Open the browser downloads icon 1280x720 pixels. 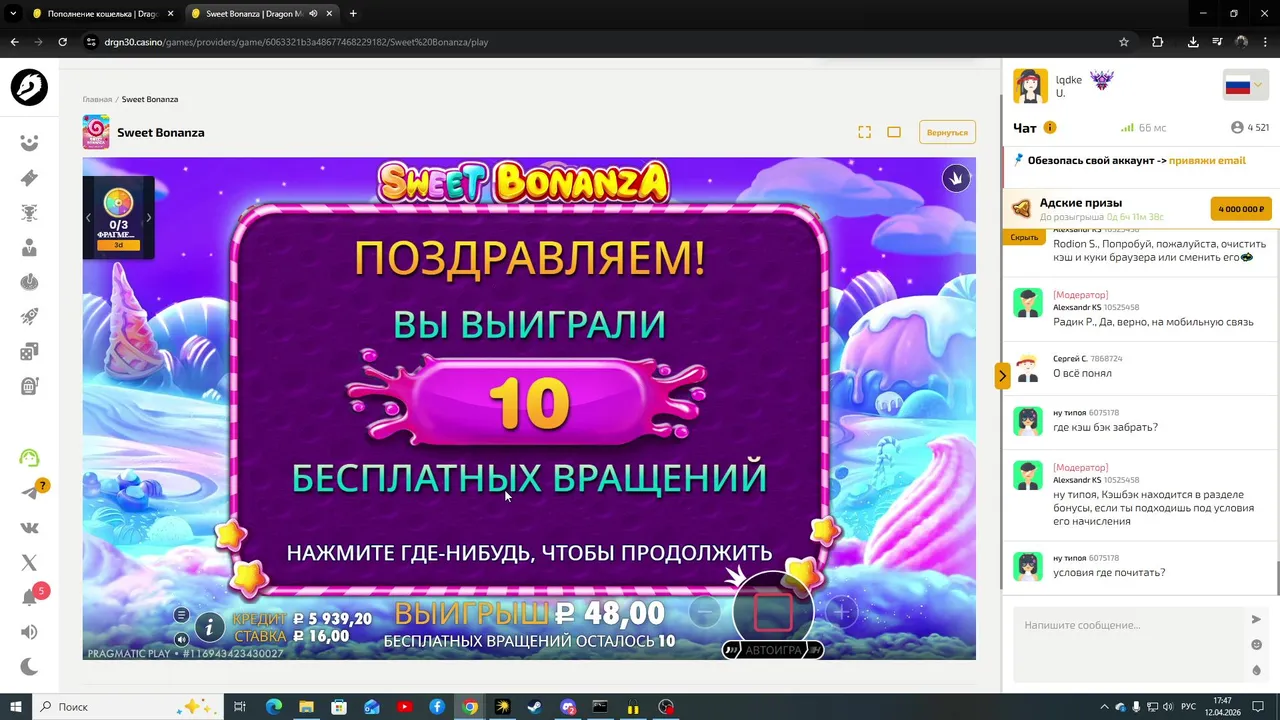coord(1193,42)
